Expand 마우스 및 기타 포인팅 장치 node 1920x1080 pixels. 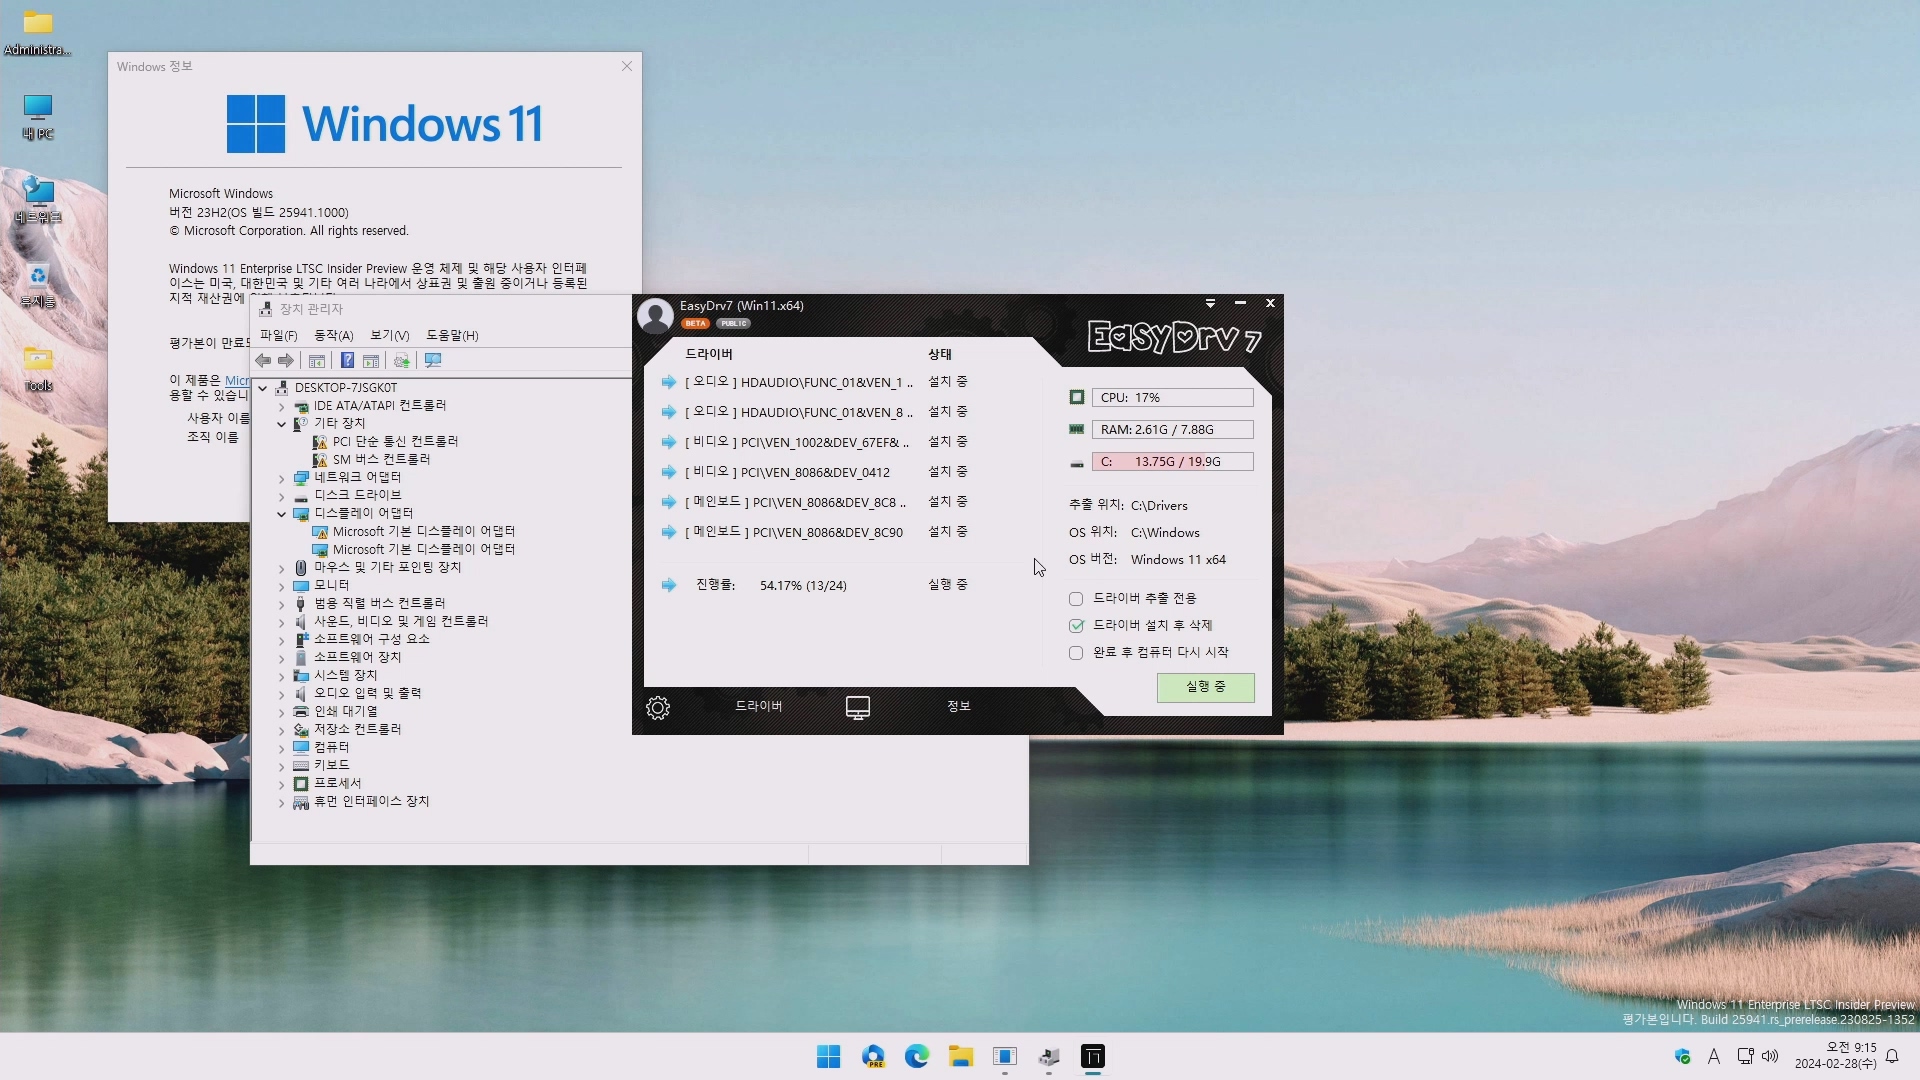(282, 568)
